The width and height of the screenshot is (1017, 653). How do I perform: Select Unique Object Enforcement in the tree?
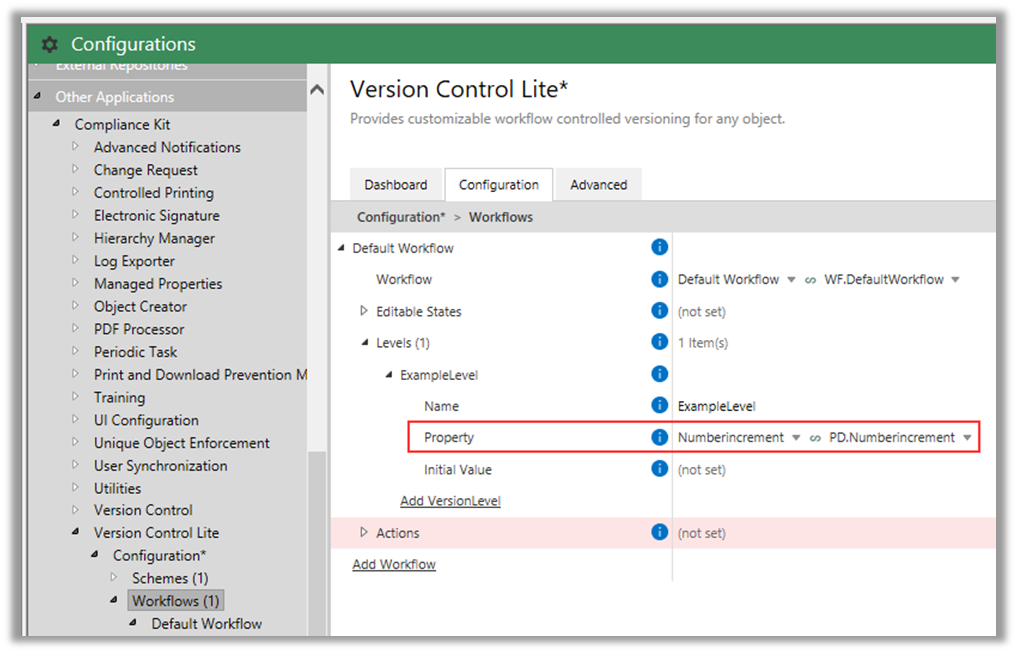pos(181,442)
